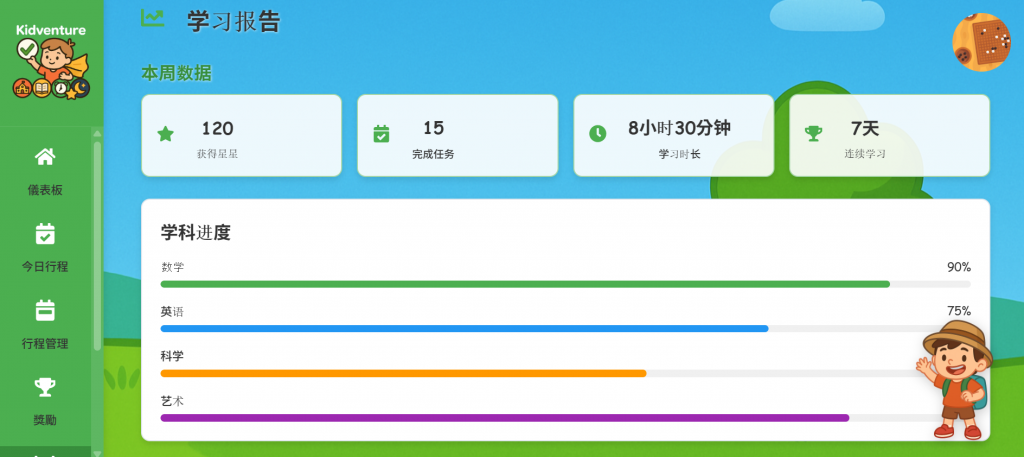Click the calendar icon in the 完成任务 card
This screenshot has height=457, width=1024.
[x=381, y=134]
